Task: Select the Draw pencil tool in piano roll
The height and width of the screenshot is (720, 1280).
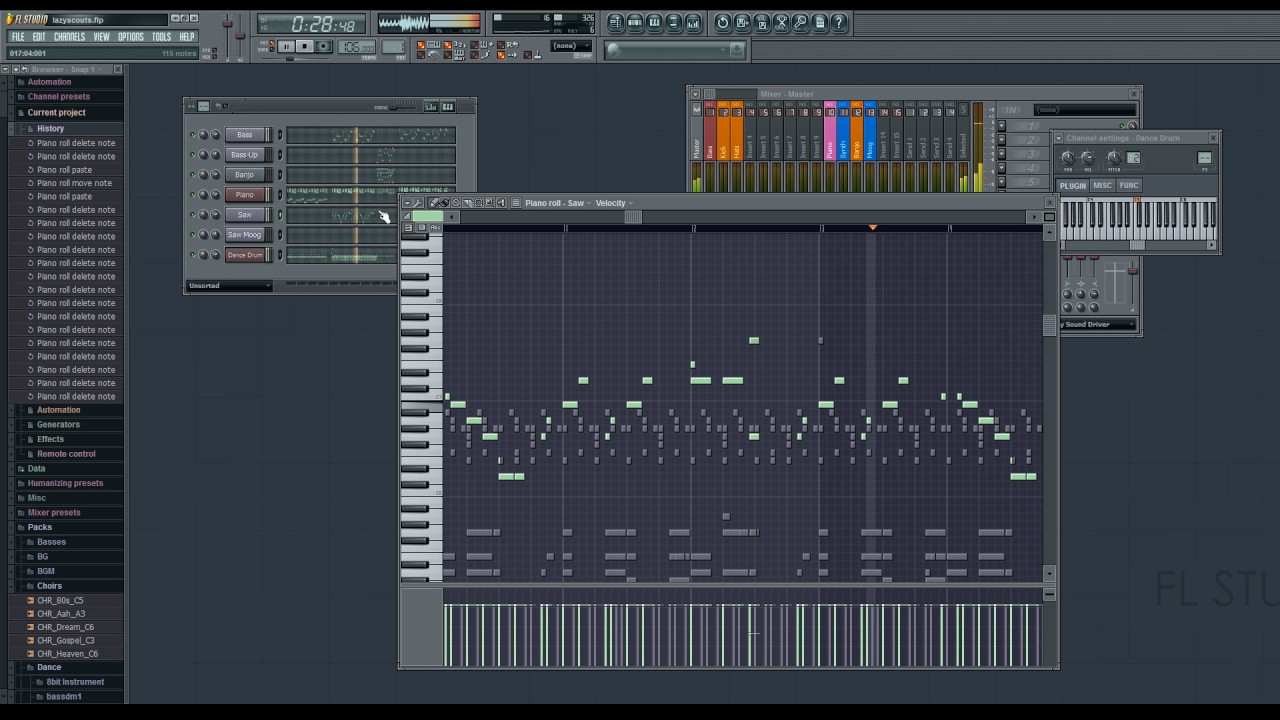Action: pyautogui.click(x=434, y=203)
